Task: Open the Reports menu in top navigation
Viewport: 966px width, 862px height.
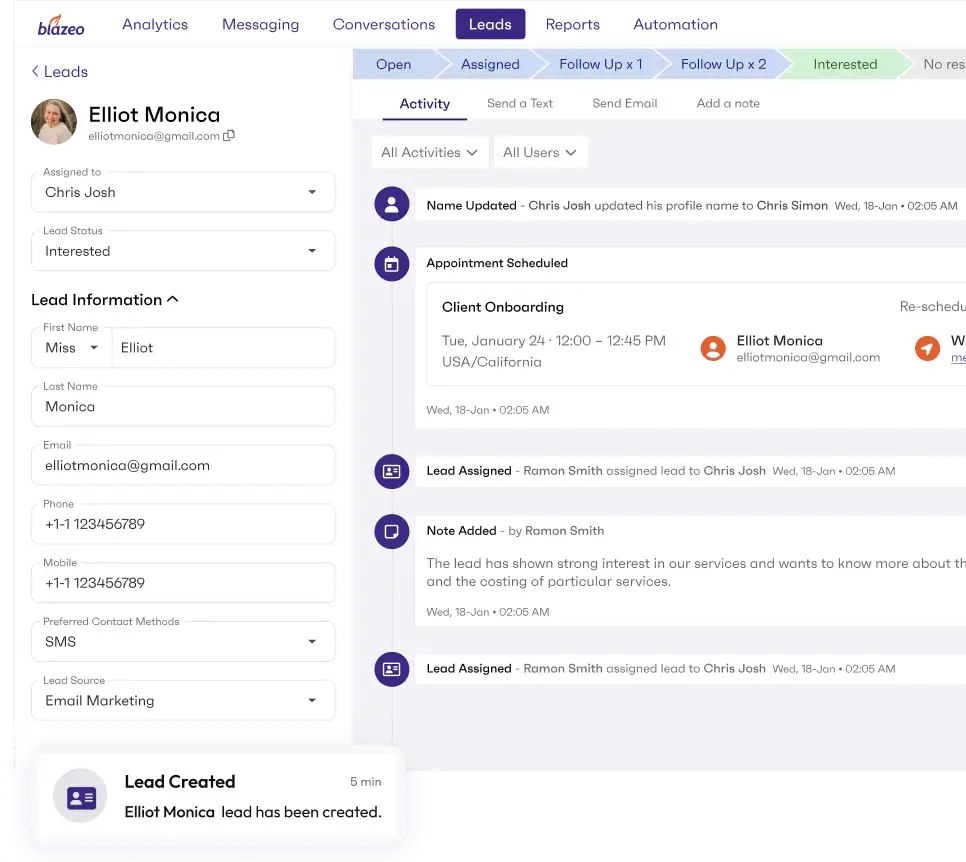Action: click(x=572, y=24)
